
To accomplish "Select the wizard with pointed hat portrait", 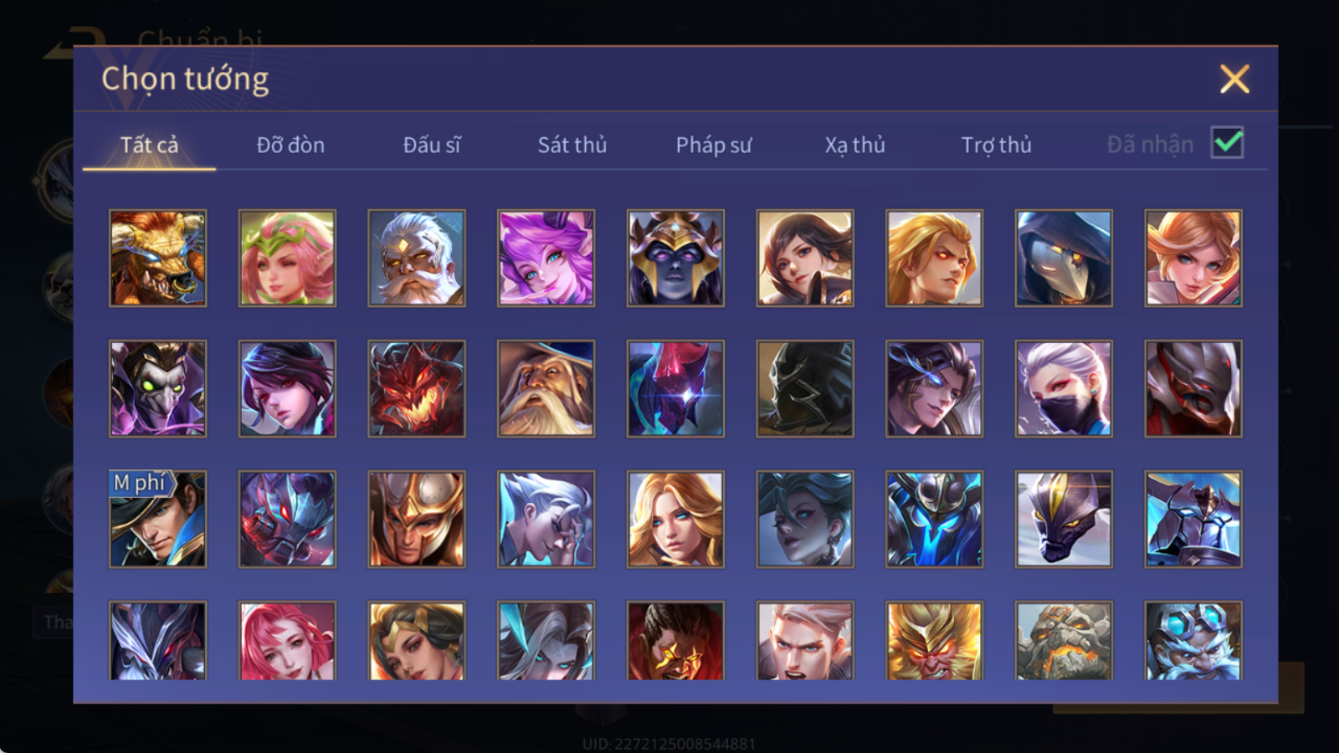I will [x=546, y=389].
